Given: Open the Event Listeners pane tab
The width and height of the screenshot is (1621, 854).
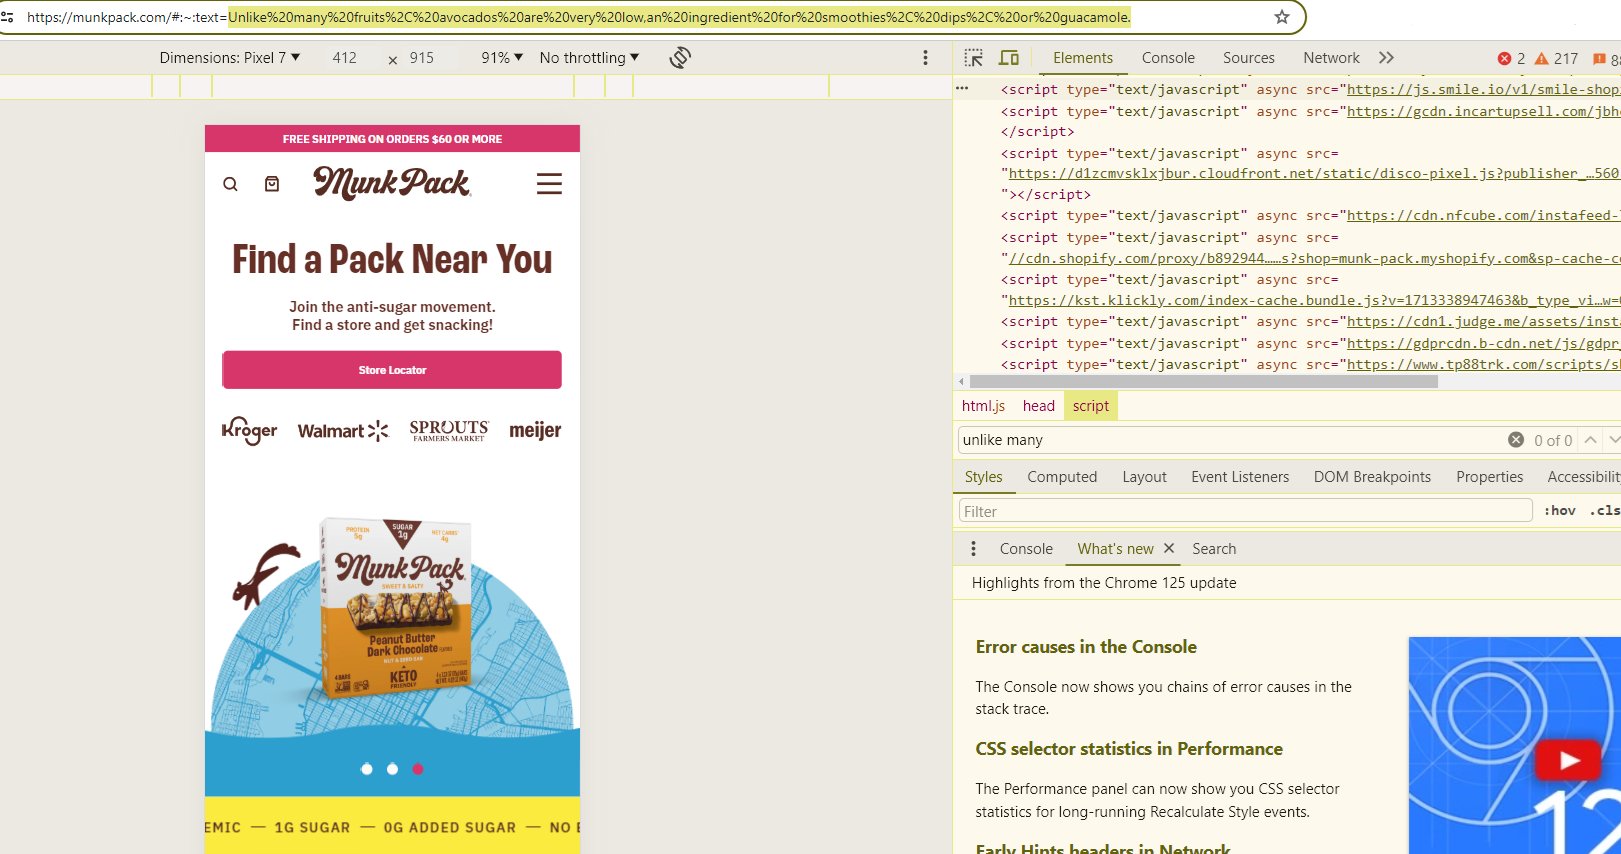Looking at the screenshot, I should tap(1240, 477).
